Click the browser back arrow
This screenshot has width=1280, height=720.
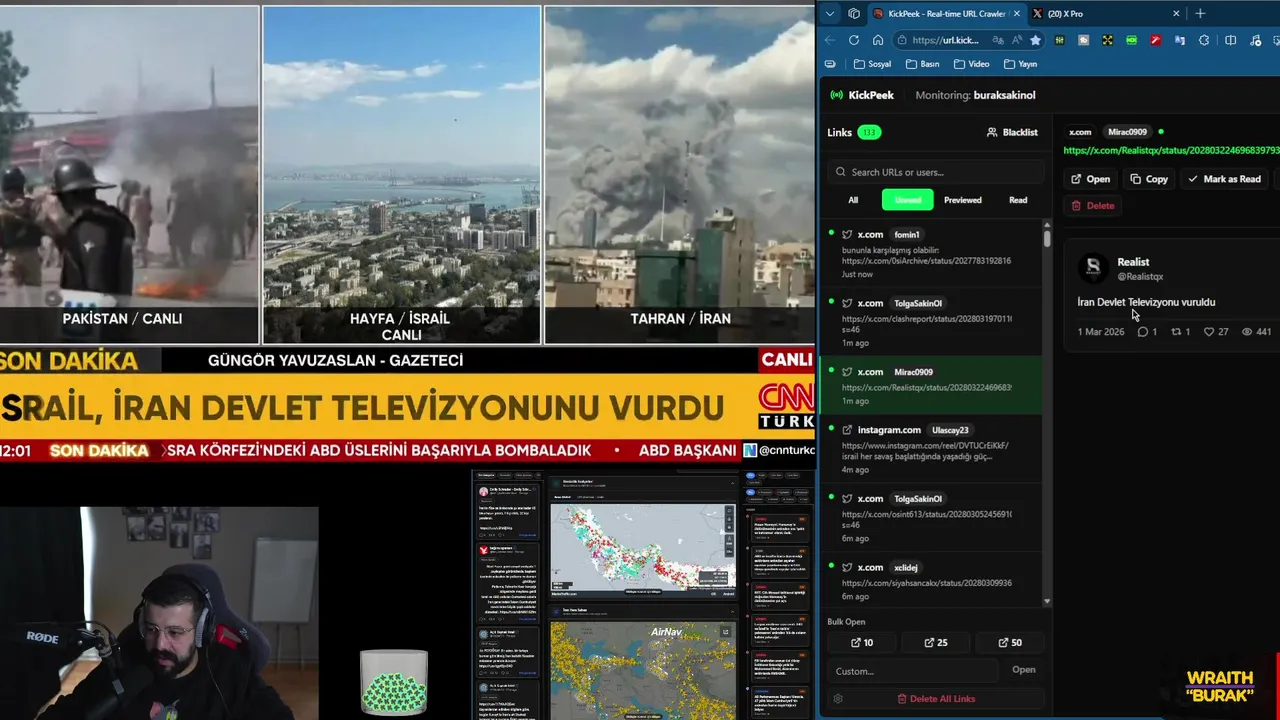[x=830, y=40]
